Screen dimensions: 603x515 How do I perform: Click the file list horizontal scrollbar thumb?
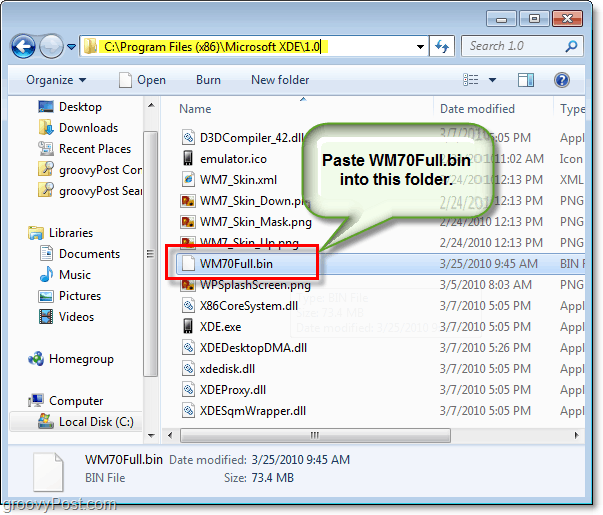point(315,436)
